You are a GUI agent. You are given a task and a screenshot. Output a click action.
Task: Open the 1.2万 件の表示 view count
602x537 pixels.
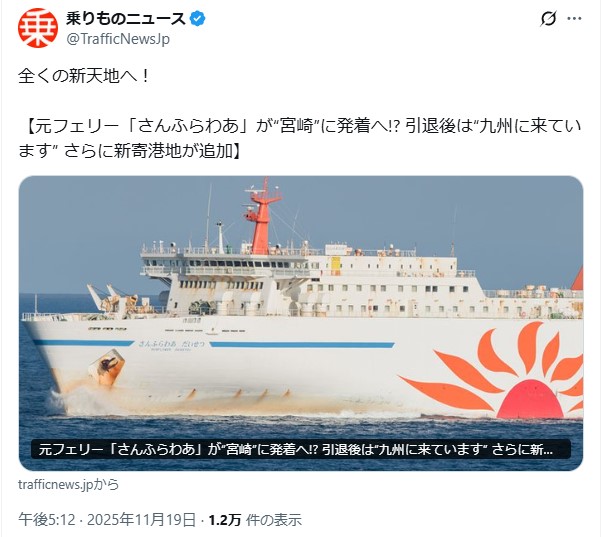pyautogui.click(x=255, y=520)
